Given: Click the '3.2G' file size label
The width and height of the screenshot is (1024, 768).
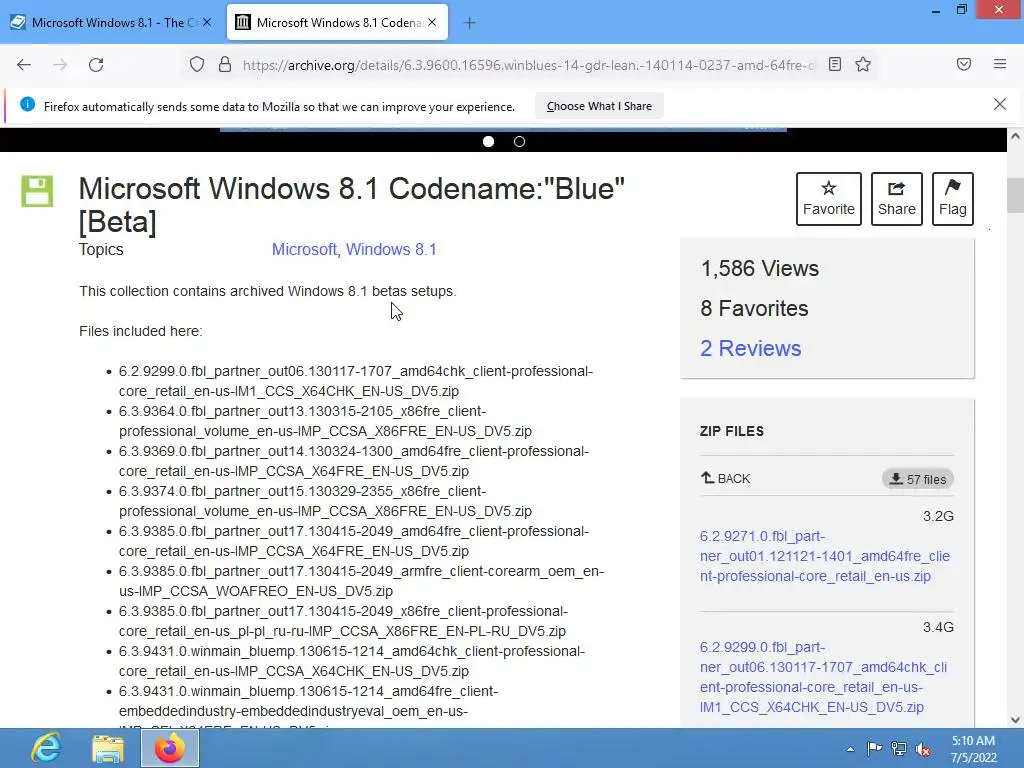Looking at the screenshot, I should pyautogui.click(x=938, y=516).
